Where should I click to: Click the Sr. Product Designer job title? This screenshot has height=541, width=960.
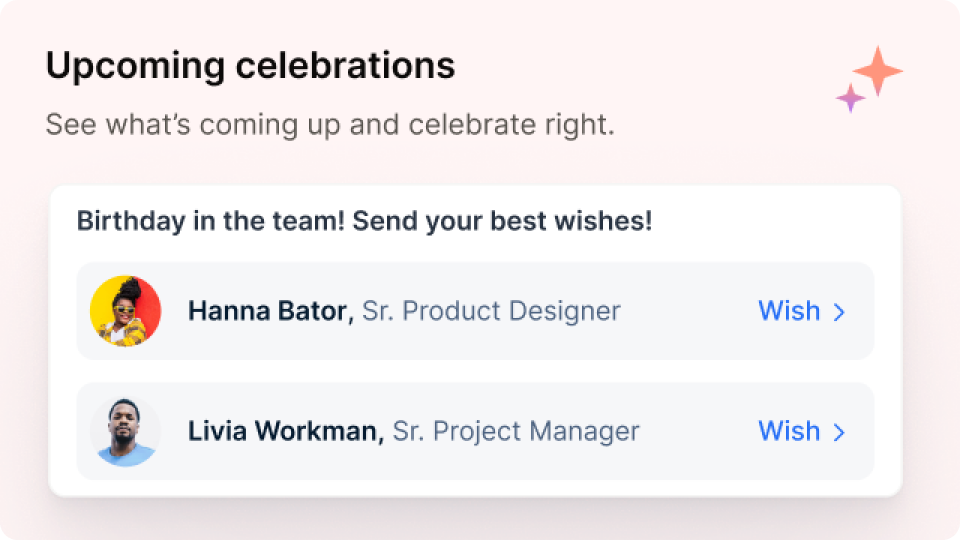(x=491, y=311)
